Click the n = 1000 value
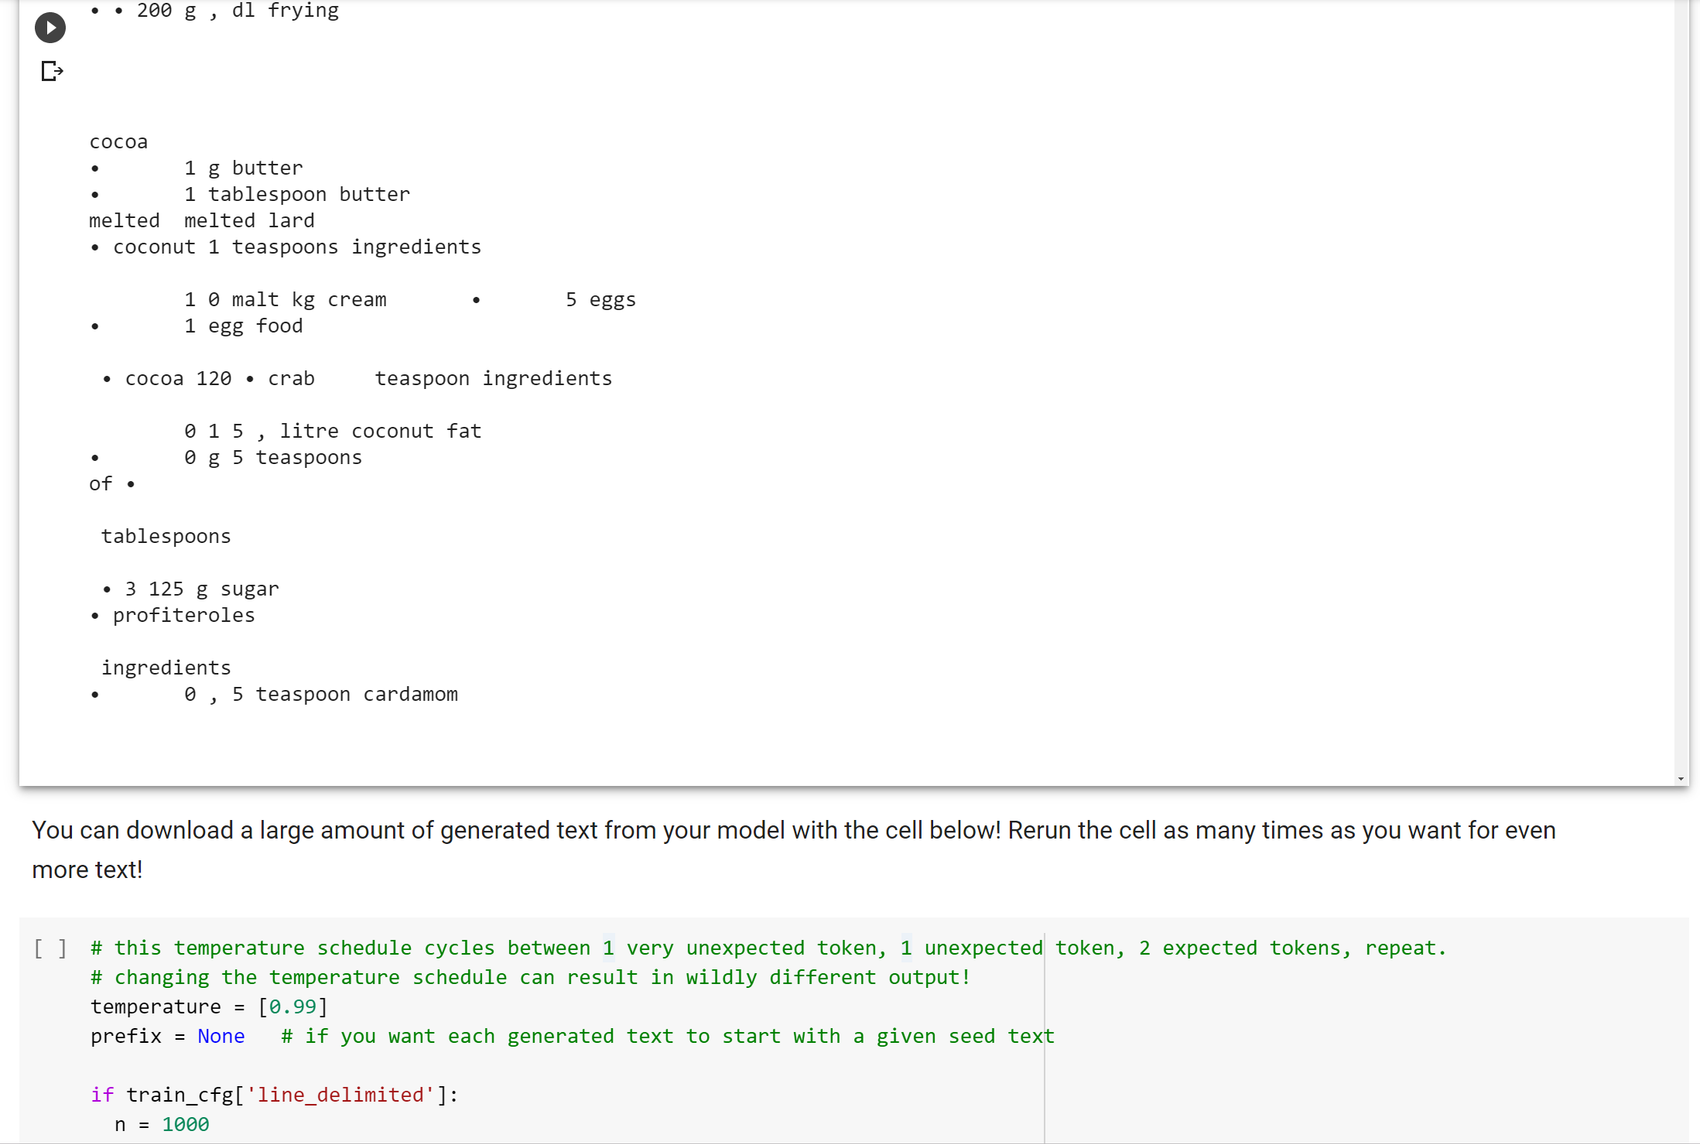Screen dimensions: 1700x1144 tap(185, 1124)
